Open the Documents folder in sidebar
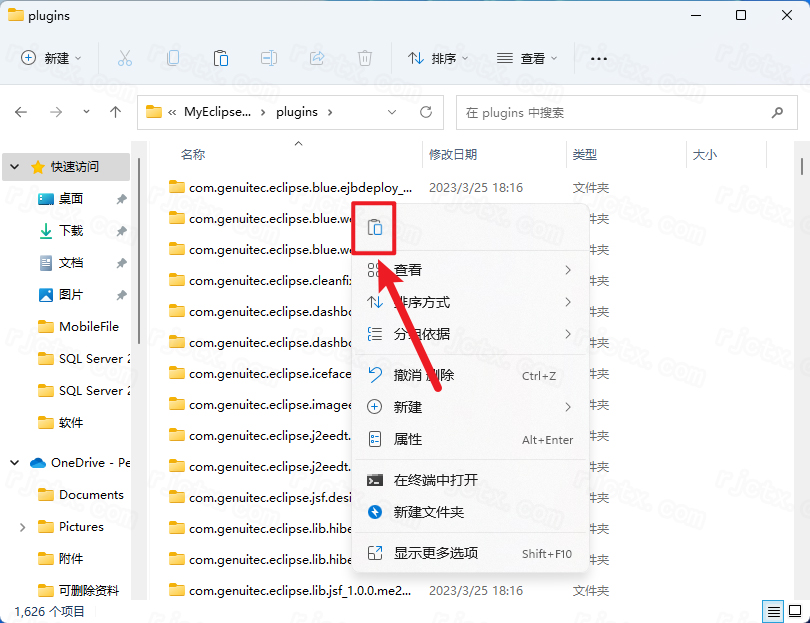This screenshot has width=810, height=623. point(90,495)
